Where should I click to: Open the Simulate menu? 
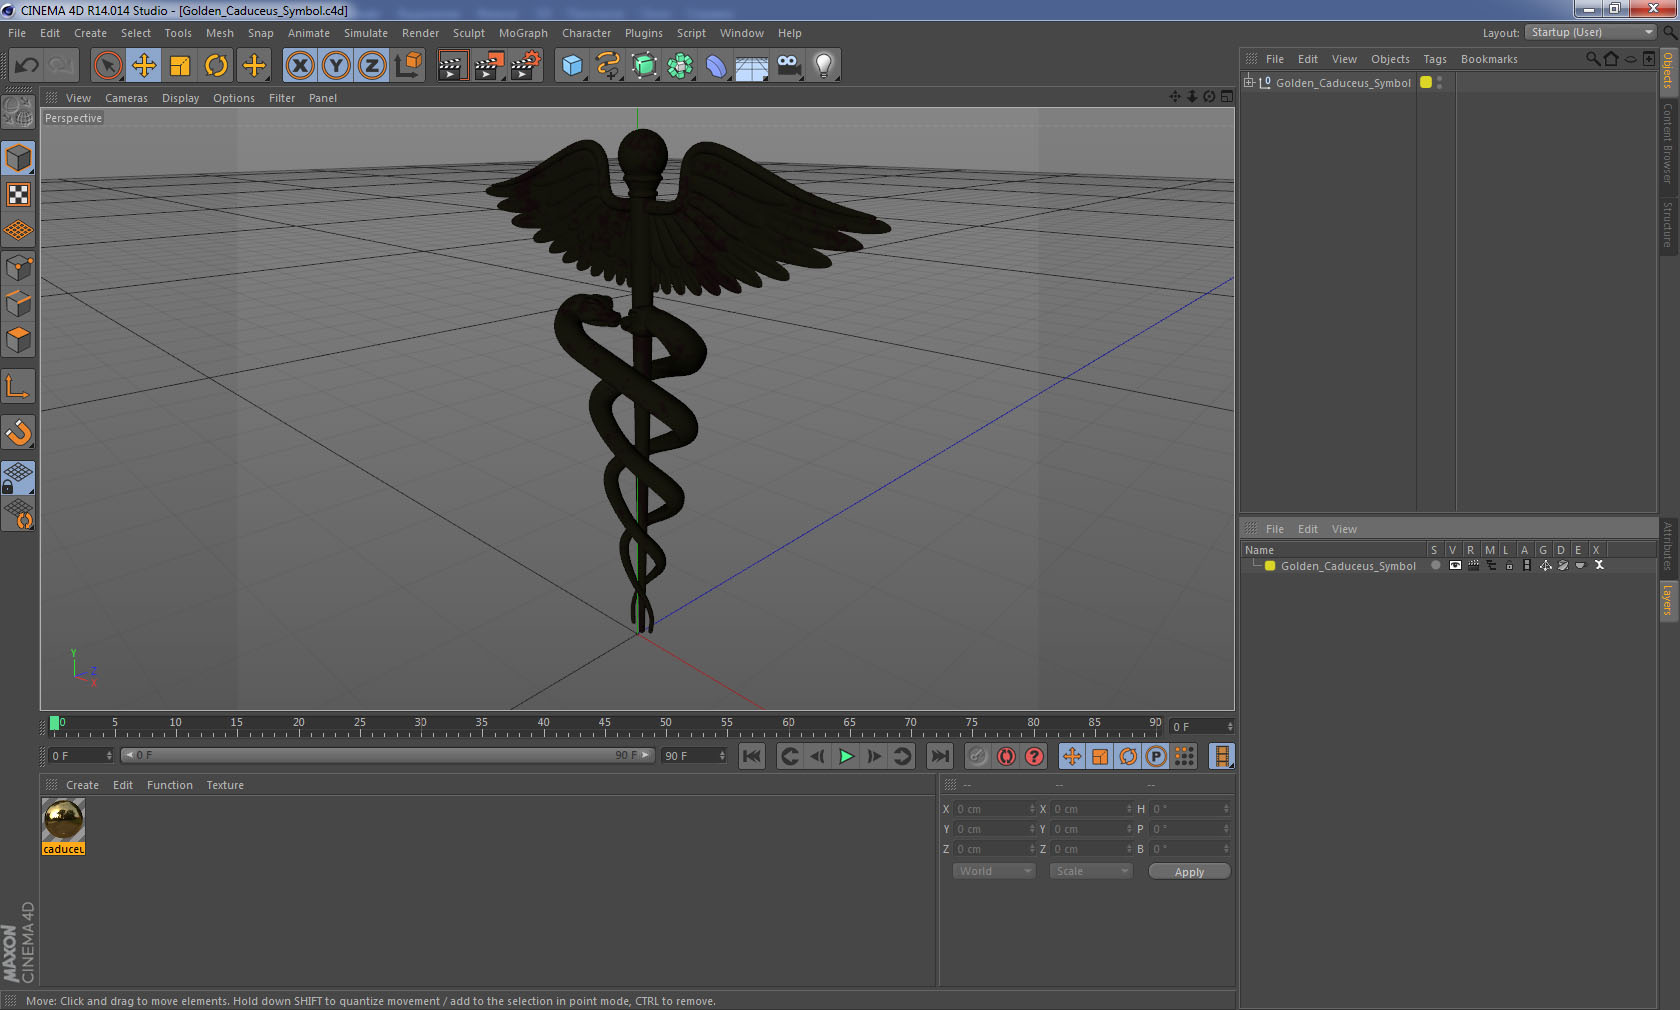(366, 33)
